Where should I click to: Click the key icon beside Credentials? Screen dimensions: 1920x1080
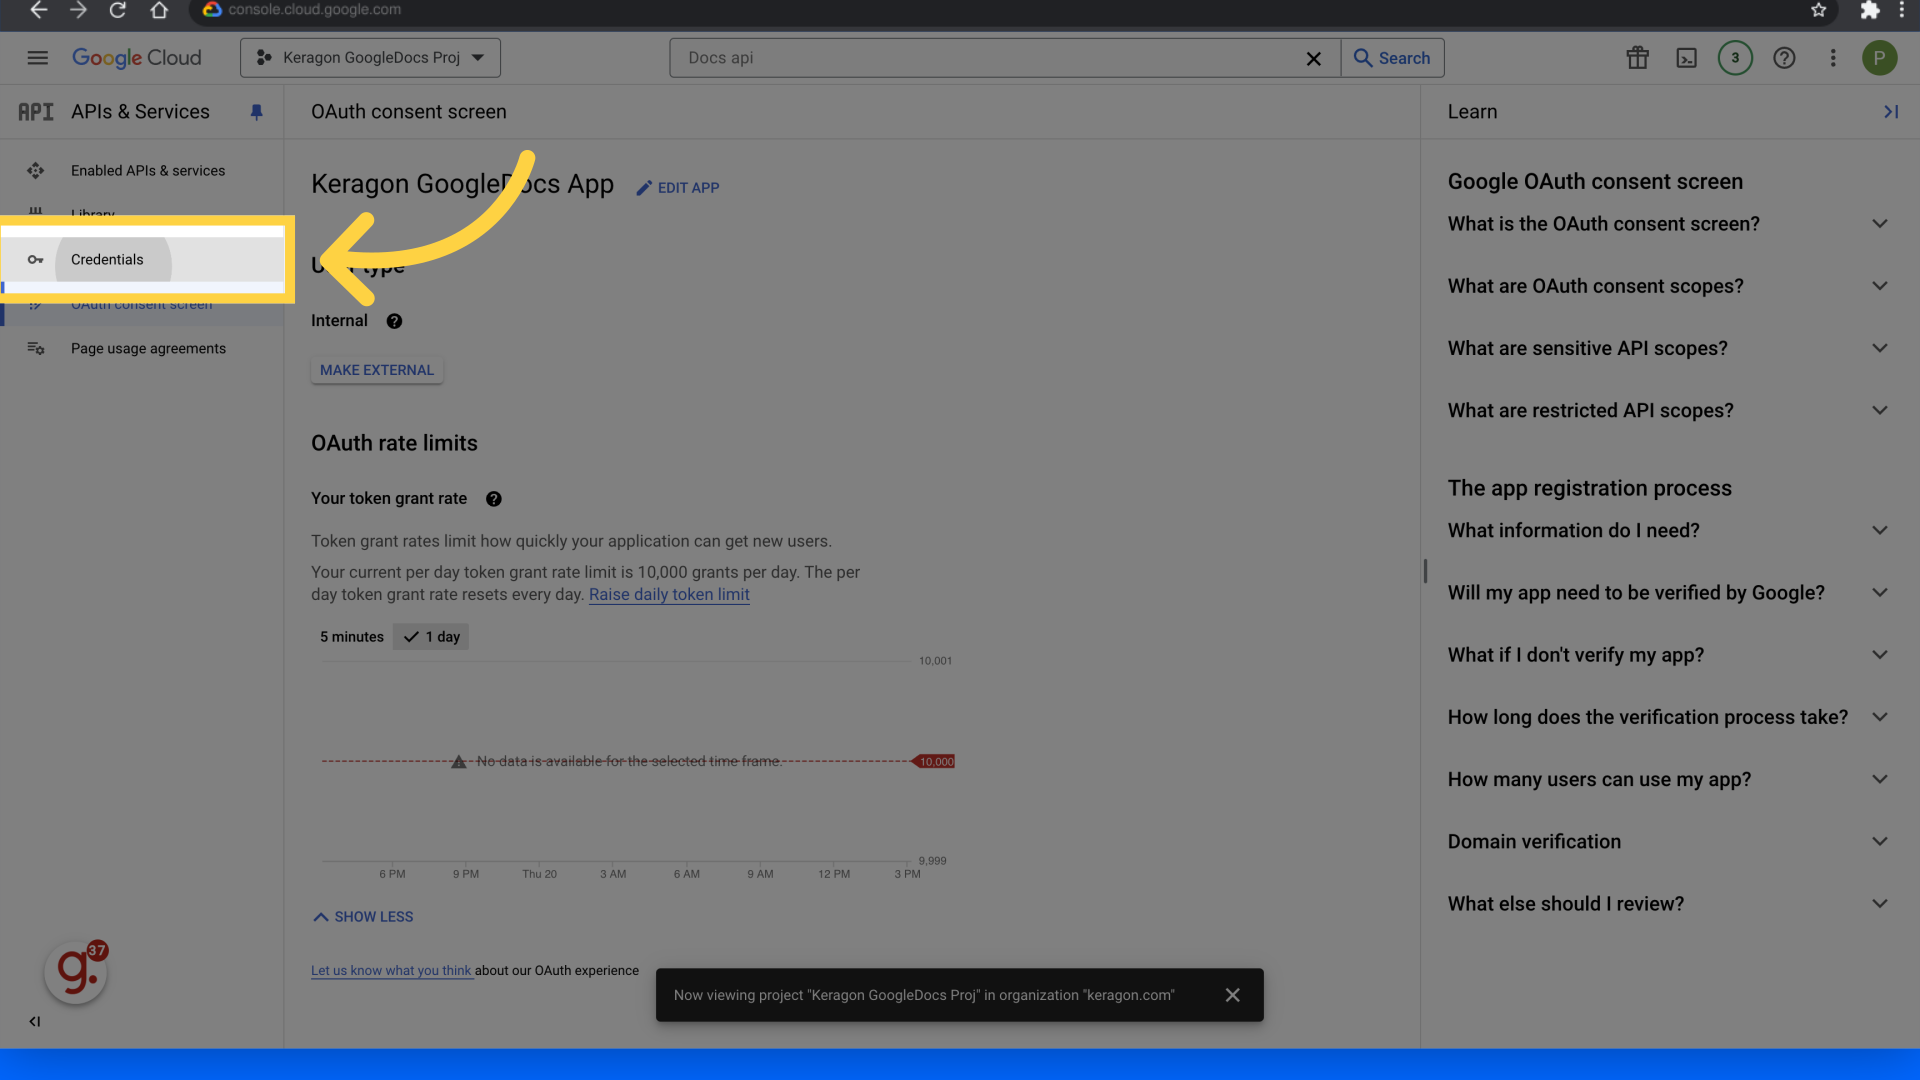click(36, 260)
